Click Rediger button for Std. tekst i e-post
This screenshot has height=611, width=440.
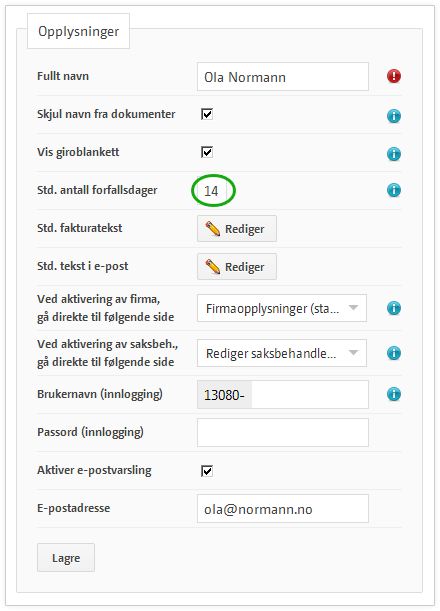(x=237, y=267)
